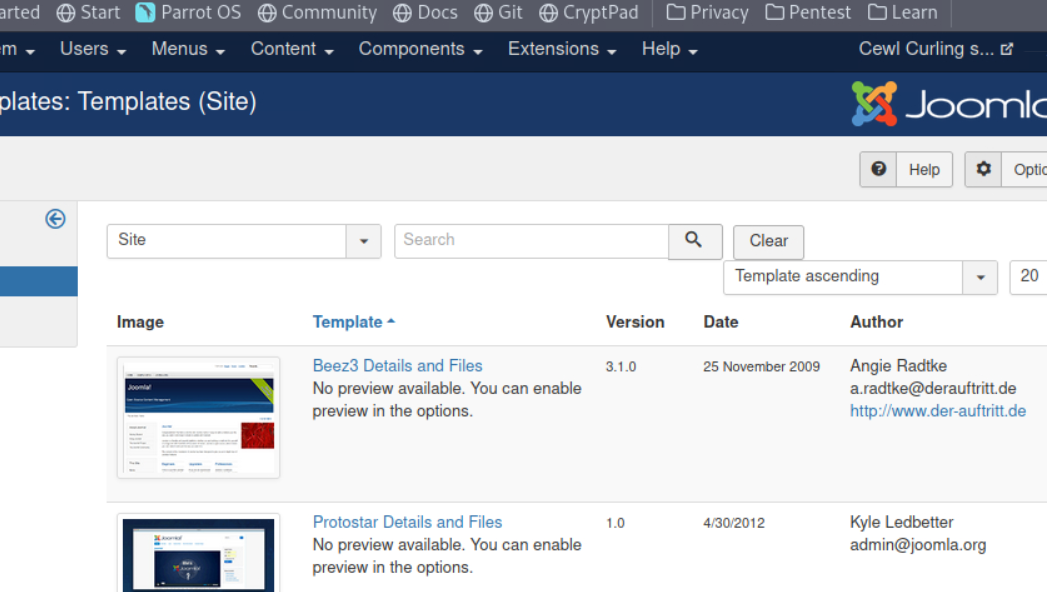This screenshot has width=1047, height=592.
Task: Click the Clear button
Action: click(769, 242)
